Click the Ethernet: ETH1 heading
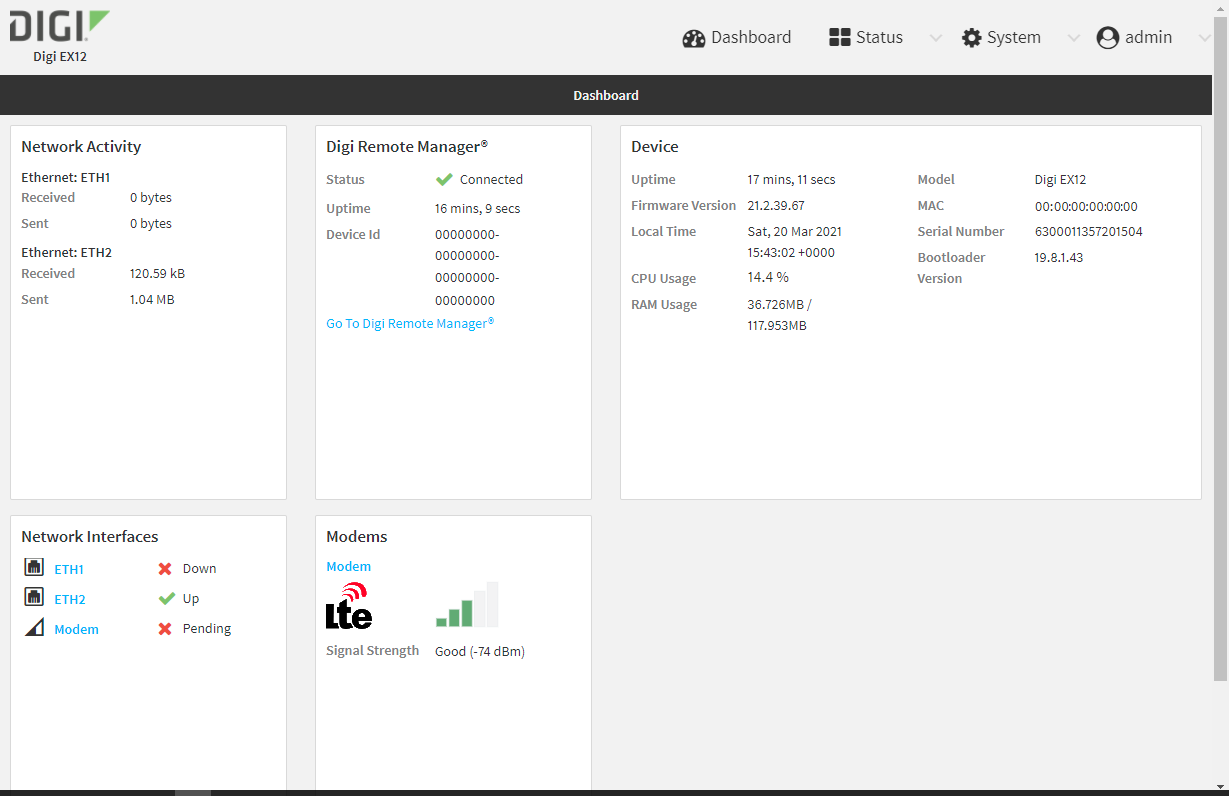 66,177
